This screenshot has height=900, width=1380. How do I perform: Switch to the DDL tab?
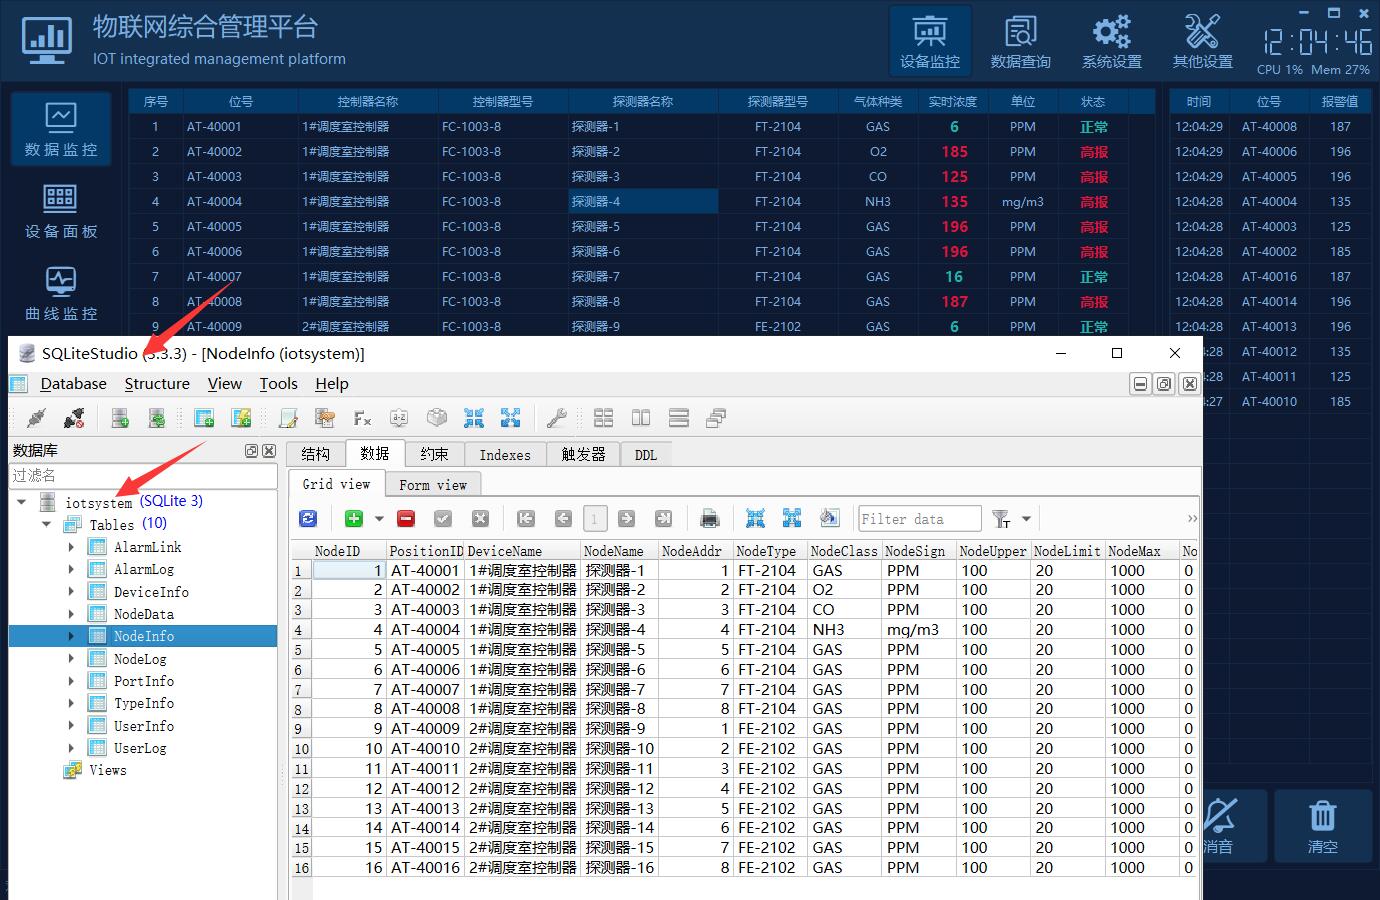point(646,455)
